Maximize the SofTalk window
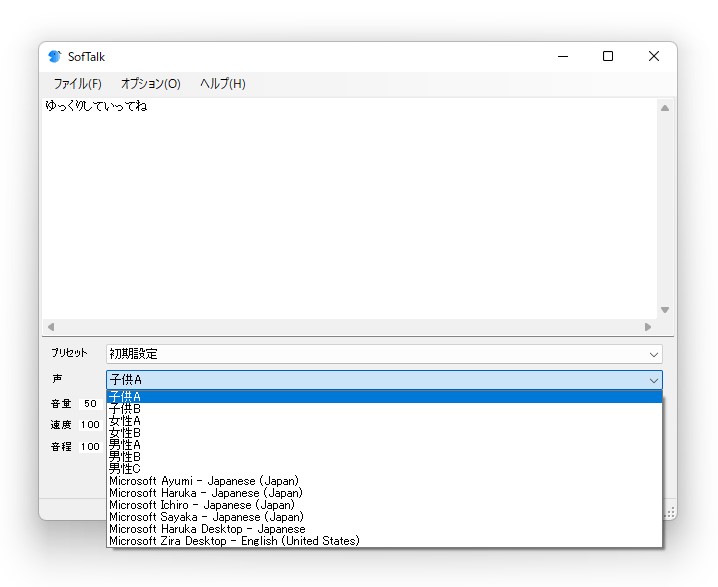Screen dimensions: 718x587 608,56
